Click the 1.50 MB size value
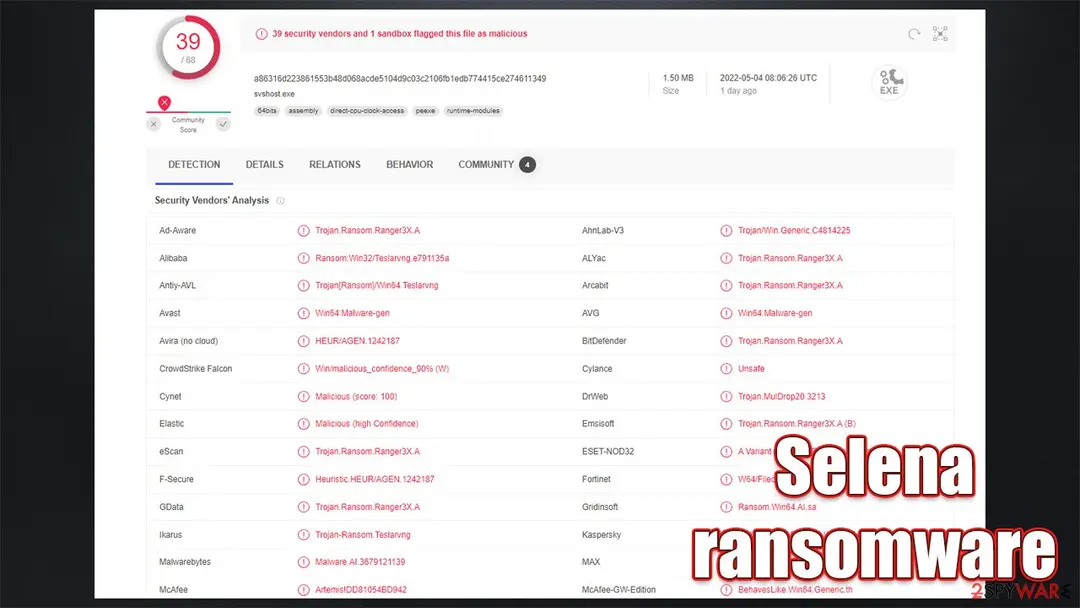The height and width of the screenshot is (608, 1080). coord(678,78)
